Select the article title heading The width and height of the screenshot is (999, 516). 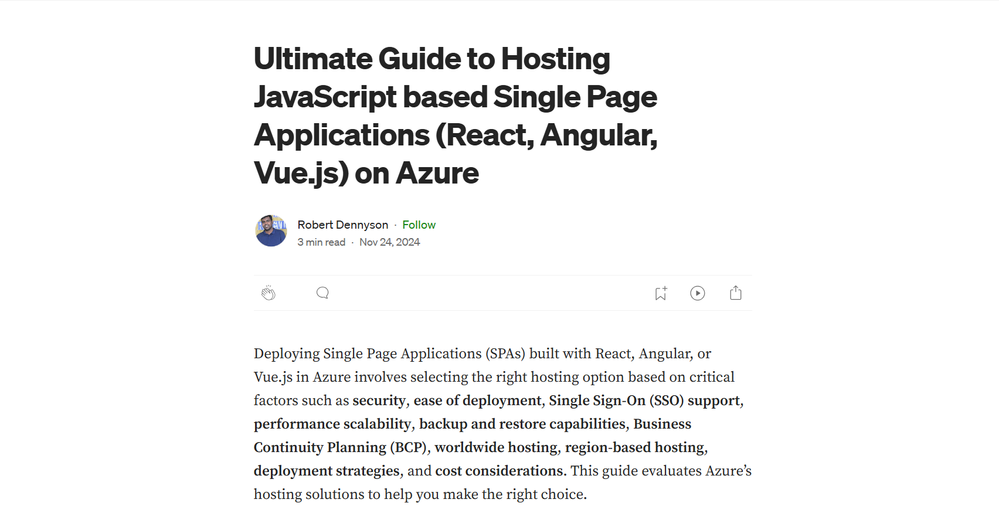click(x=456, y=115)
